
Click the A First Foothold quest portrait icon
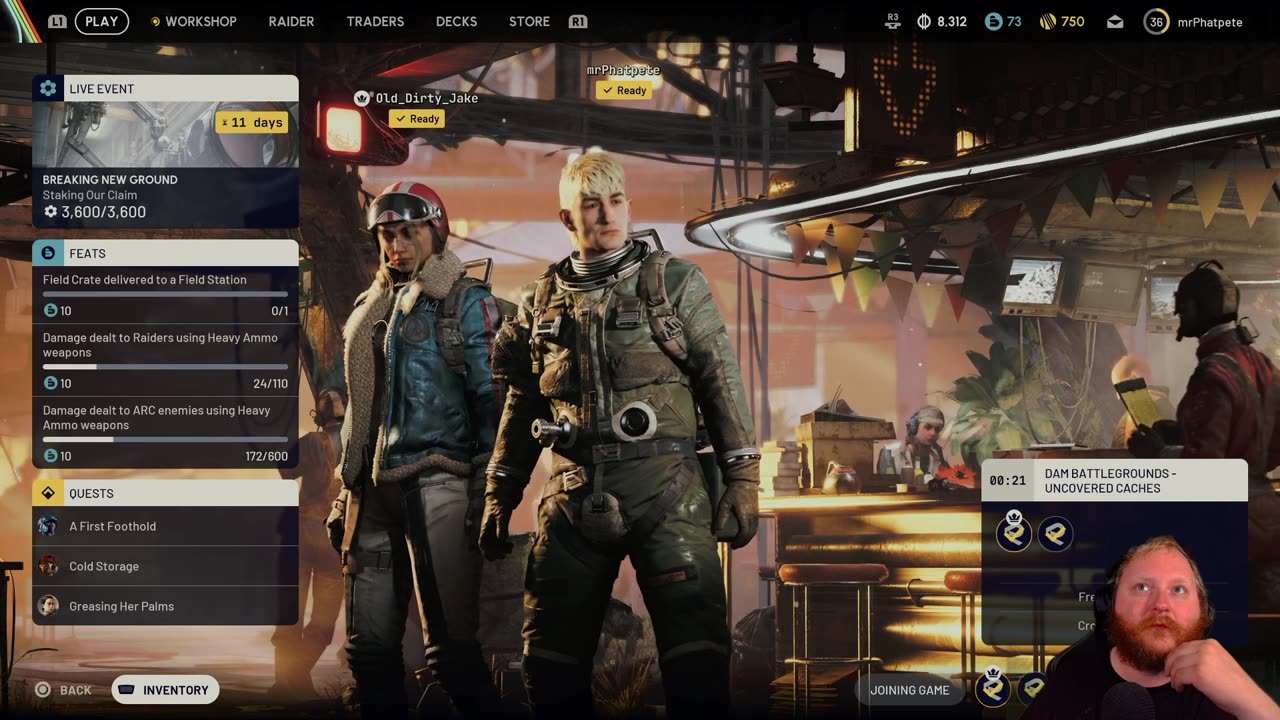click(x=48, y=526)
